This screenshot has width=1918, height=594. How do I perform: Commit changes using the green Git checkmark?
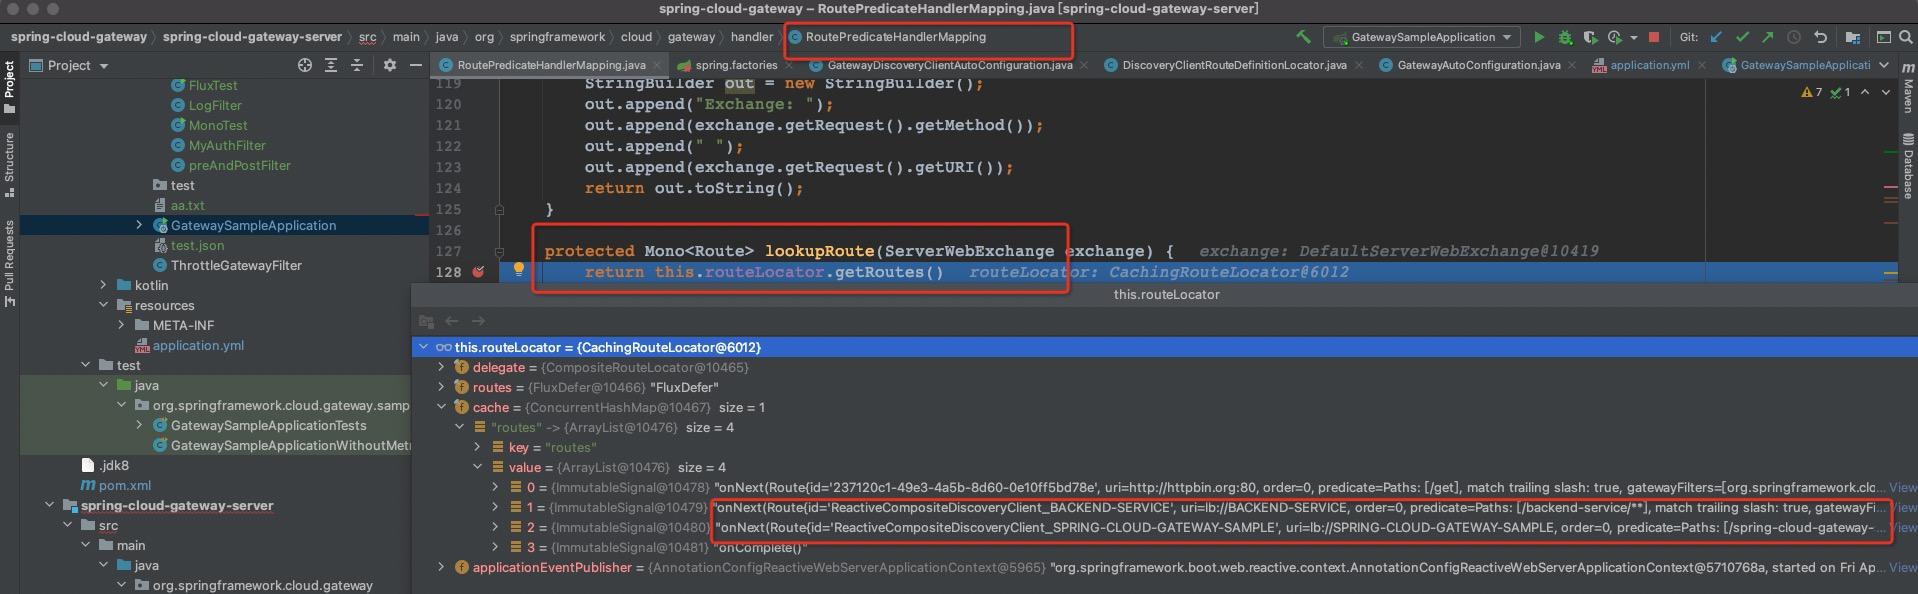pos(1742,37)
